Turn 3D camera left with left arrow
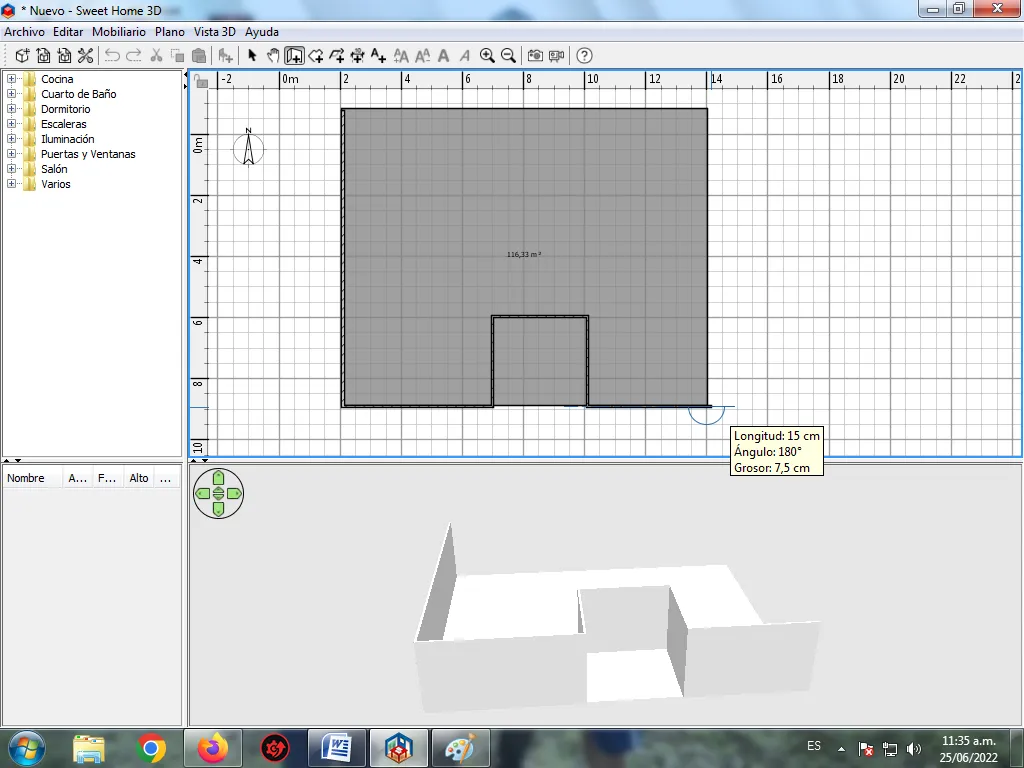This screenshot has height=768, width=1024. (203, 494)
